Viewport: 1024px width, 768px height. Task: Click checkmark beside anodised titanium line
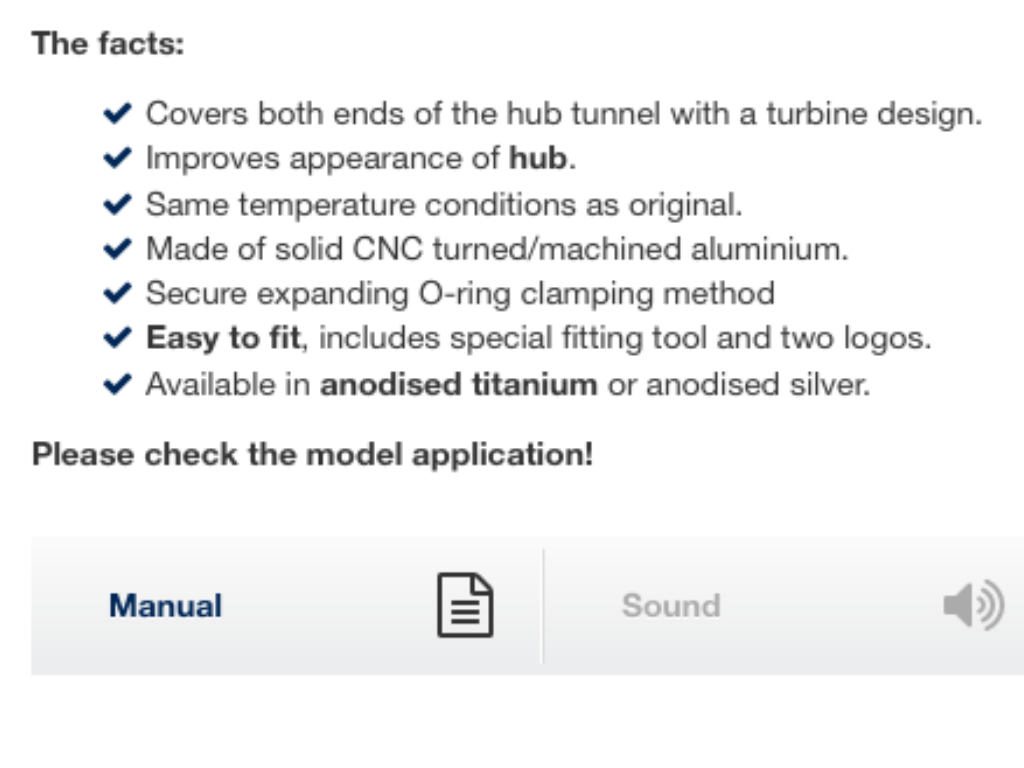click(118, 384)
